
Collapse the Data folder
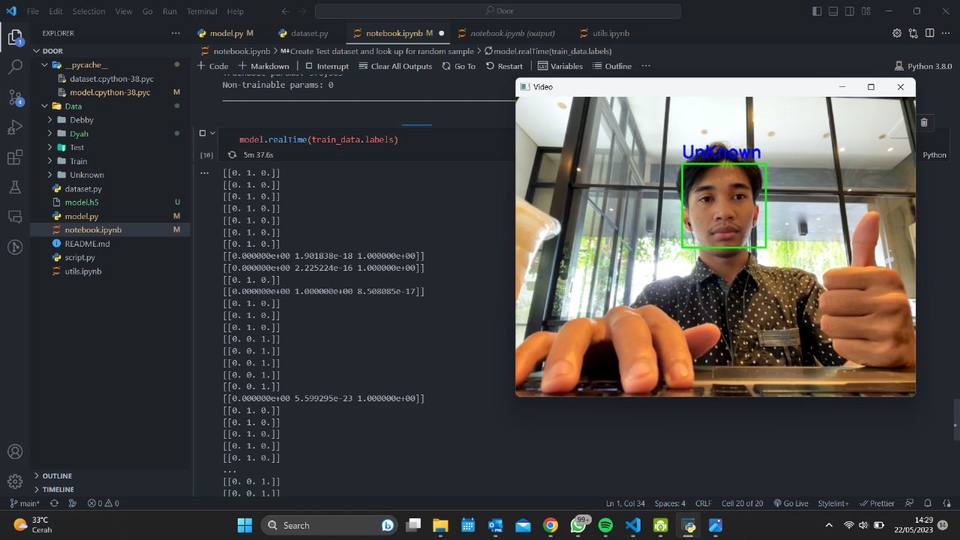(x=45, y=106)
